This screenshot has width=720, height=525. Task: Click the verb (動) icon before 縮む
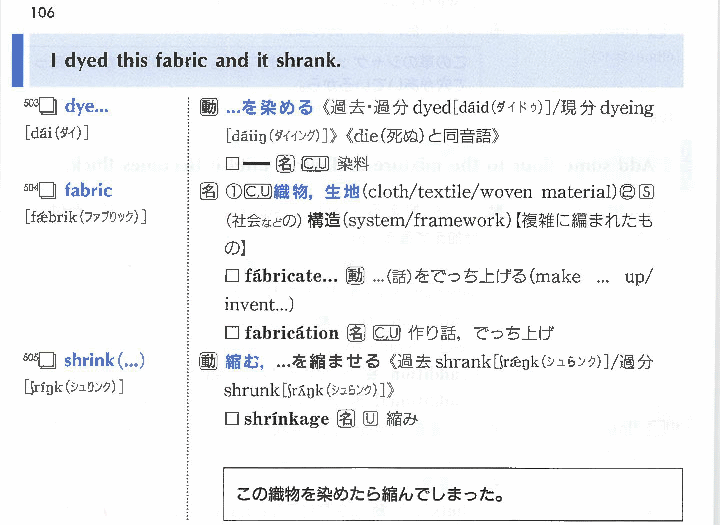click(x=209, y=361)
